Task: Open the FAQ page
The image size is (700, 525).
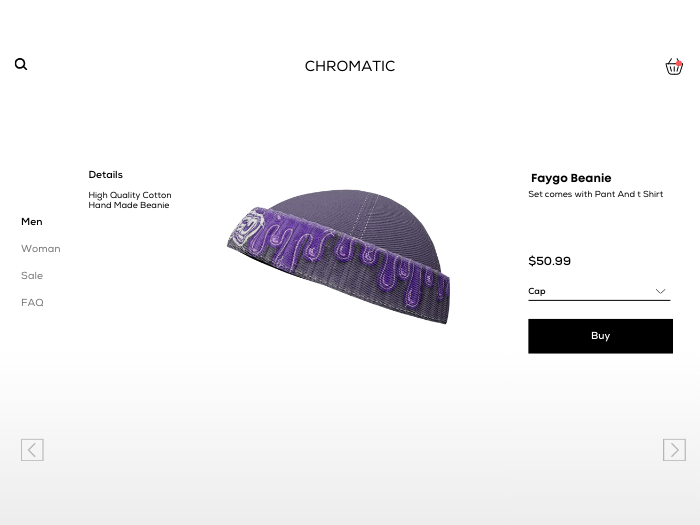Action: [32, 303]
